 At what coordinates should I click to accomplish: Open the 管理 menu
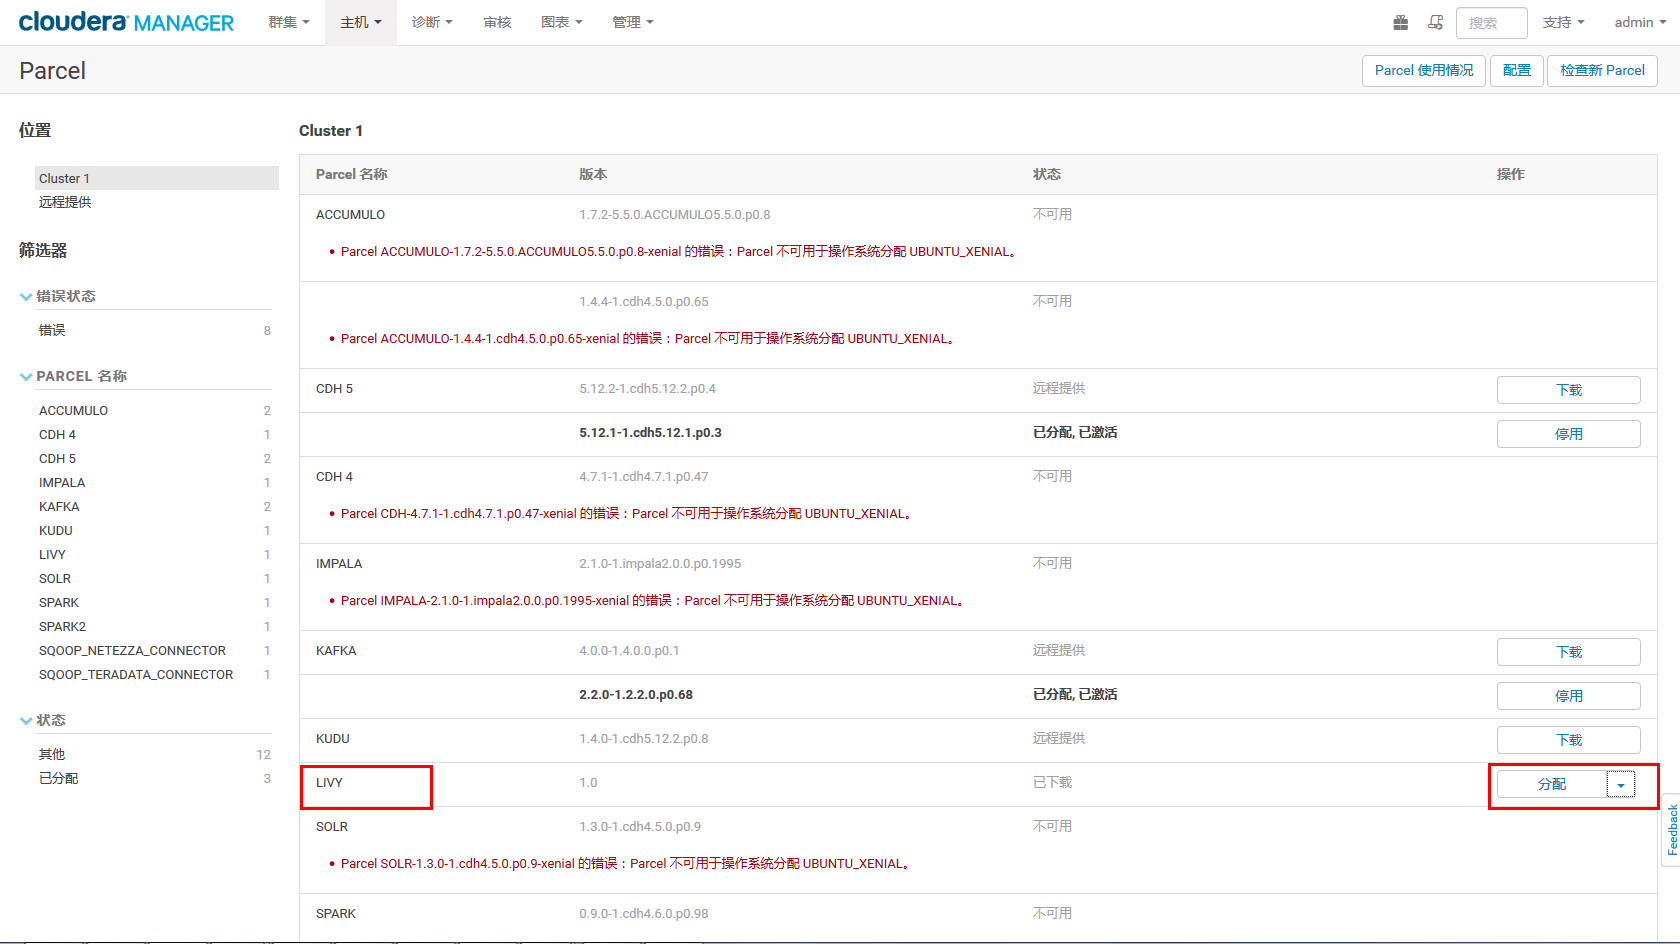click(633, 22)
